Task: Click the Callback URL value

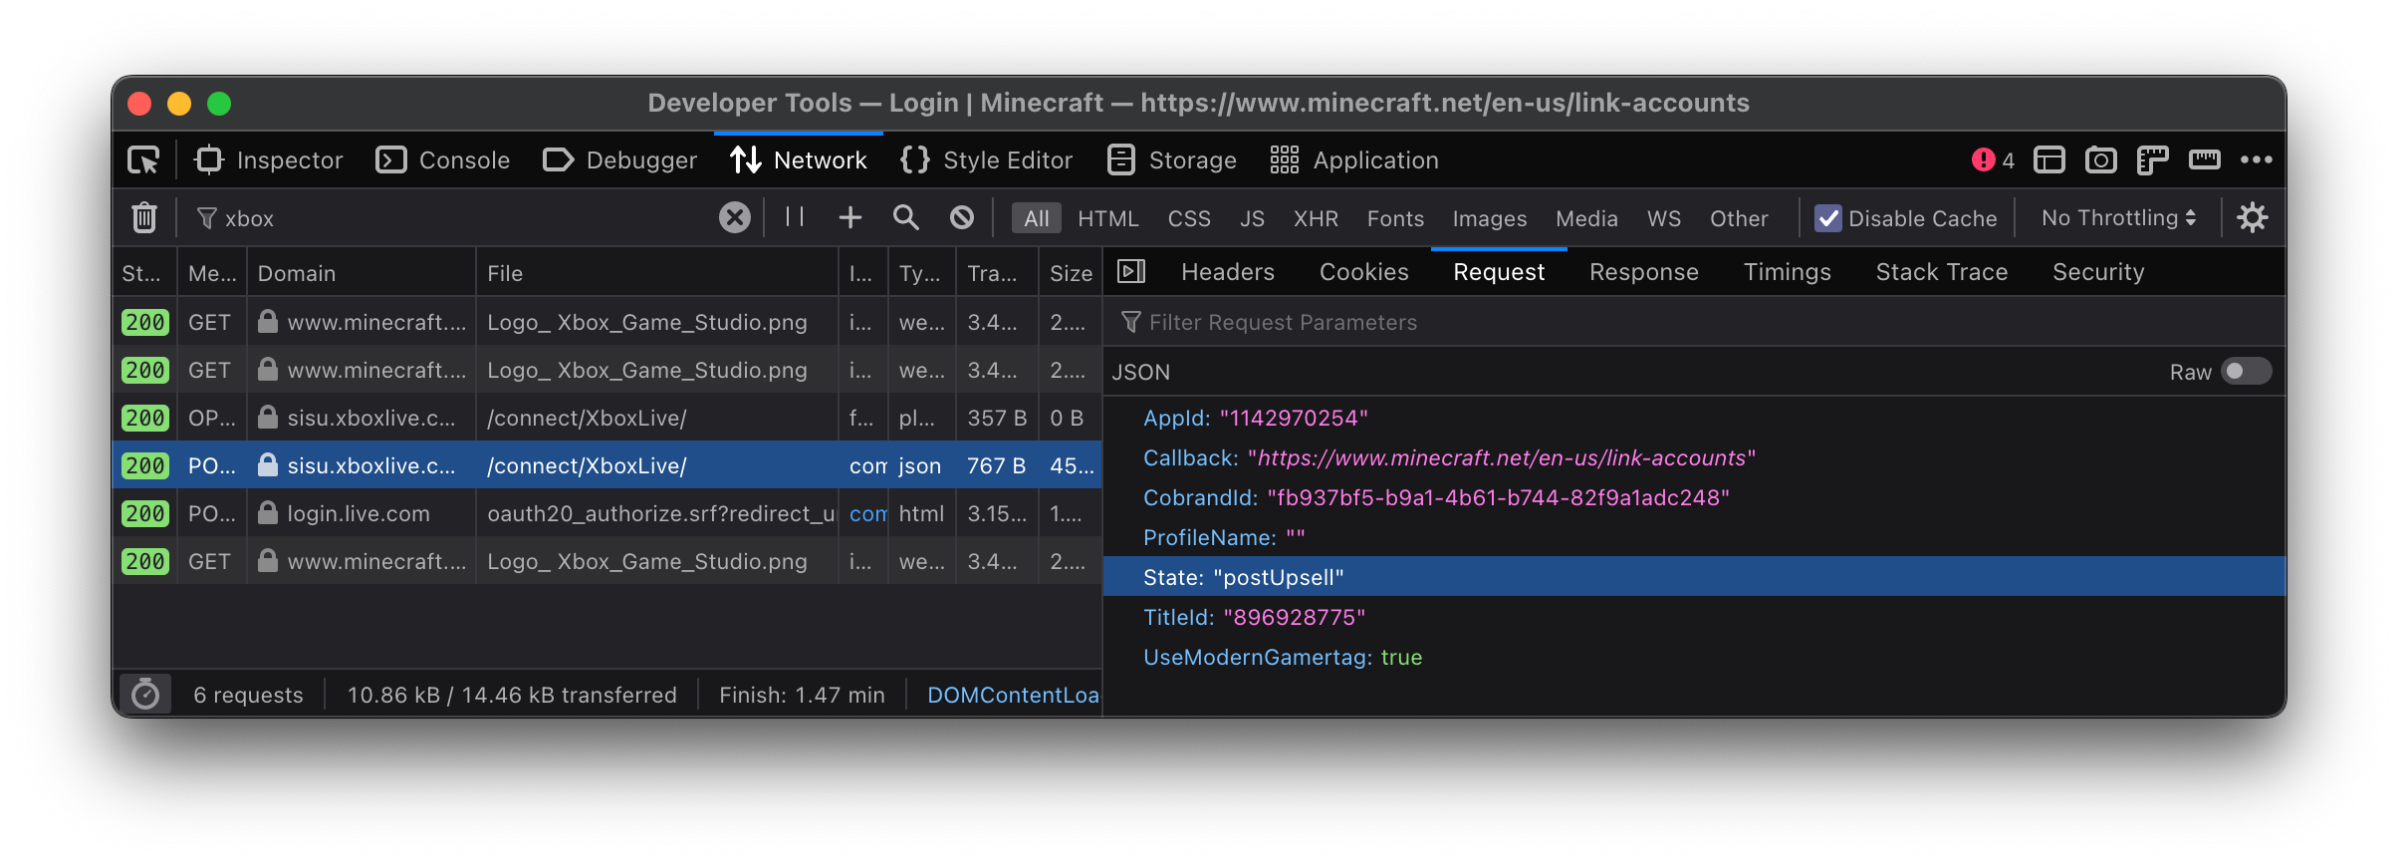Action: pyautogui.click(x=1502, y=458)
